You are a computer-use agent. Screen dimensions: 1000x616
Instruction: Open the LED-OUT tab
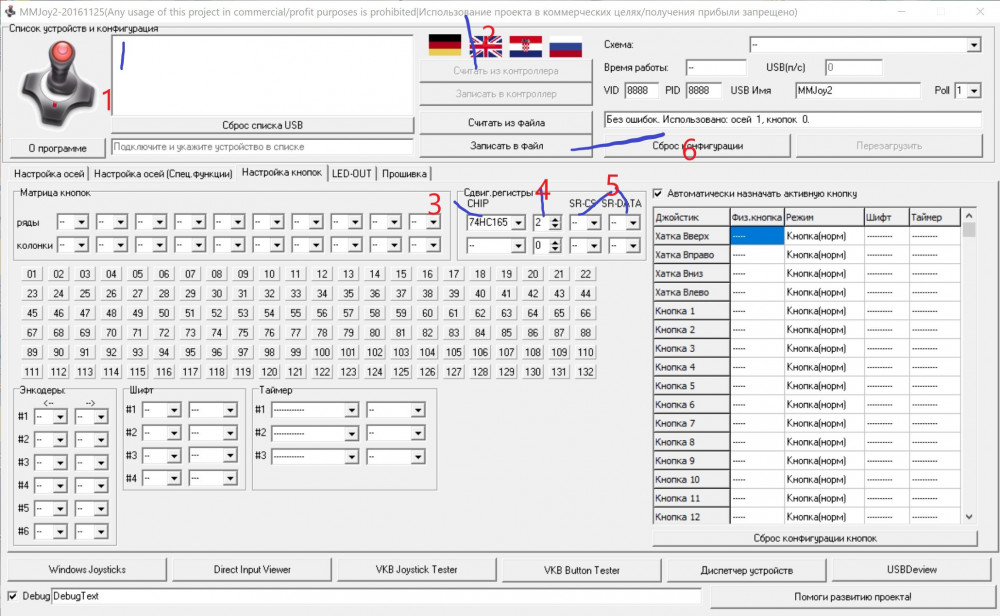[x=351, y=173]
